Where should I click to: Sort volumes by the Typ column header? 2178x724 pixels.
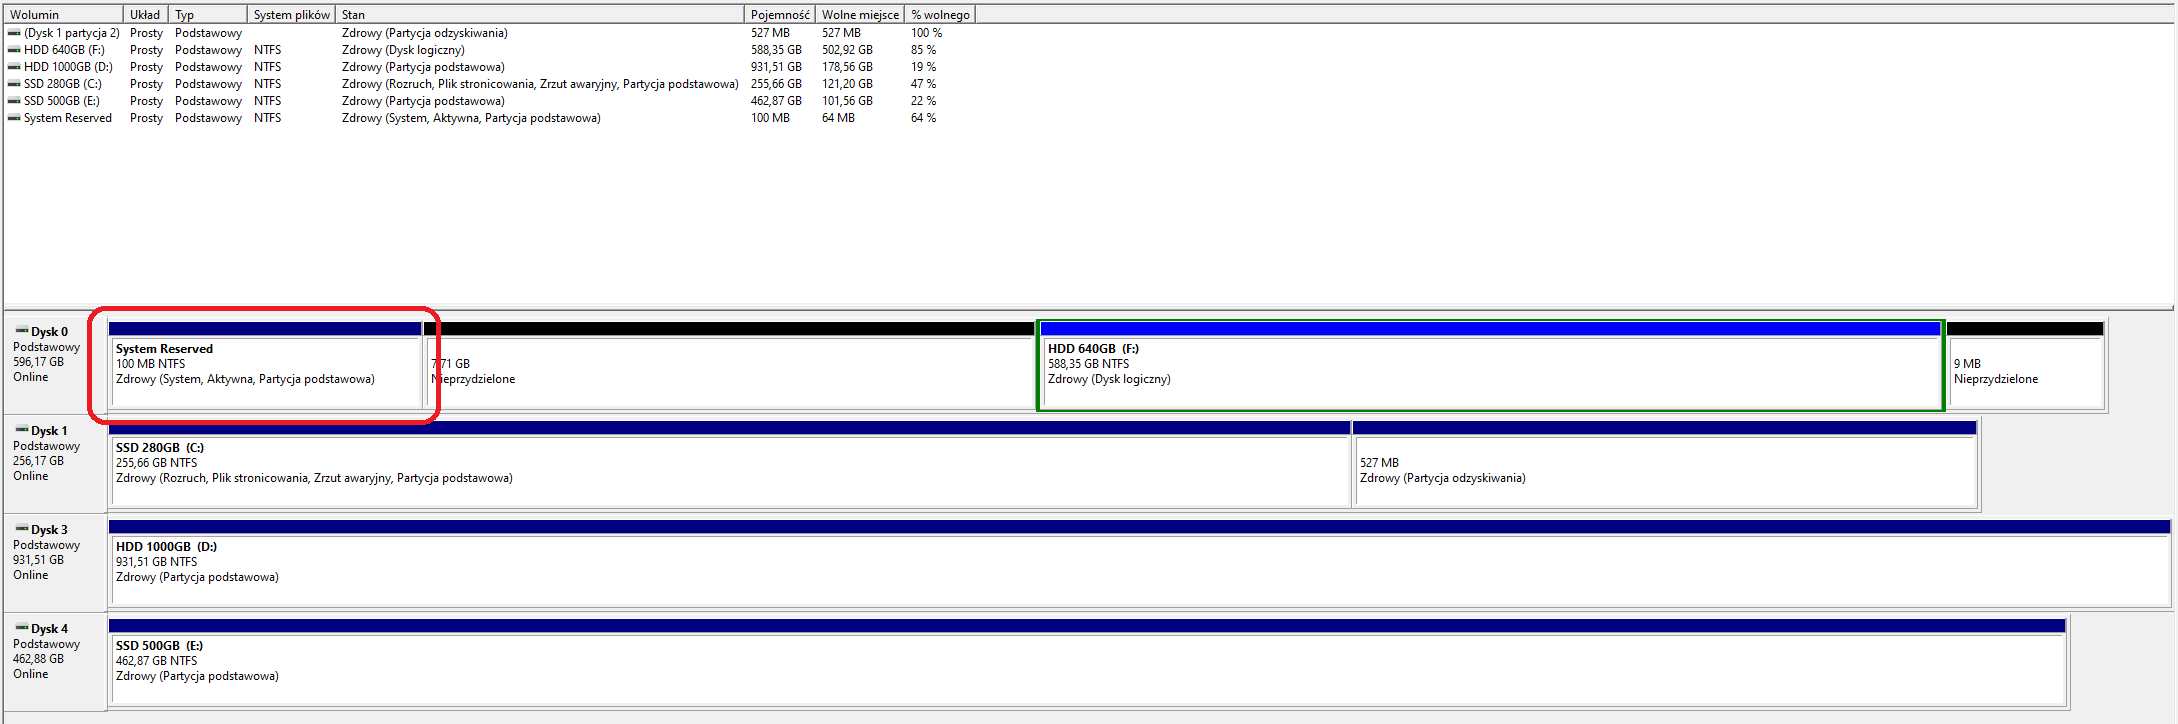point(208,15)
